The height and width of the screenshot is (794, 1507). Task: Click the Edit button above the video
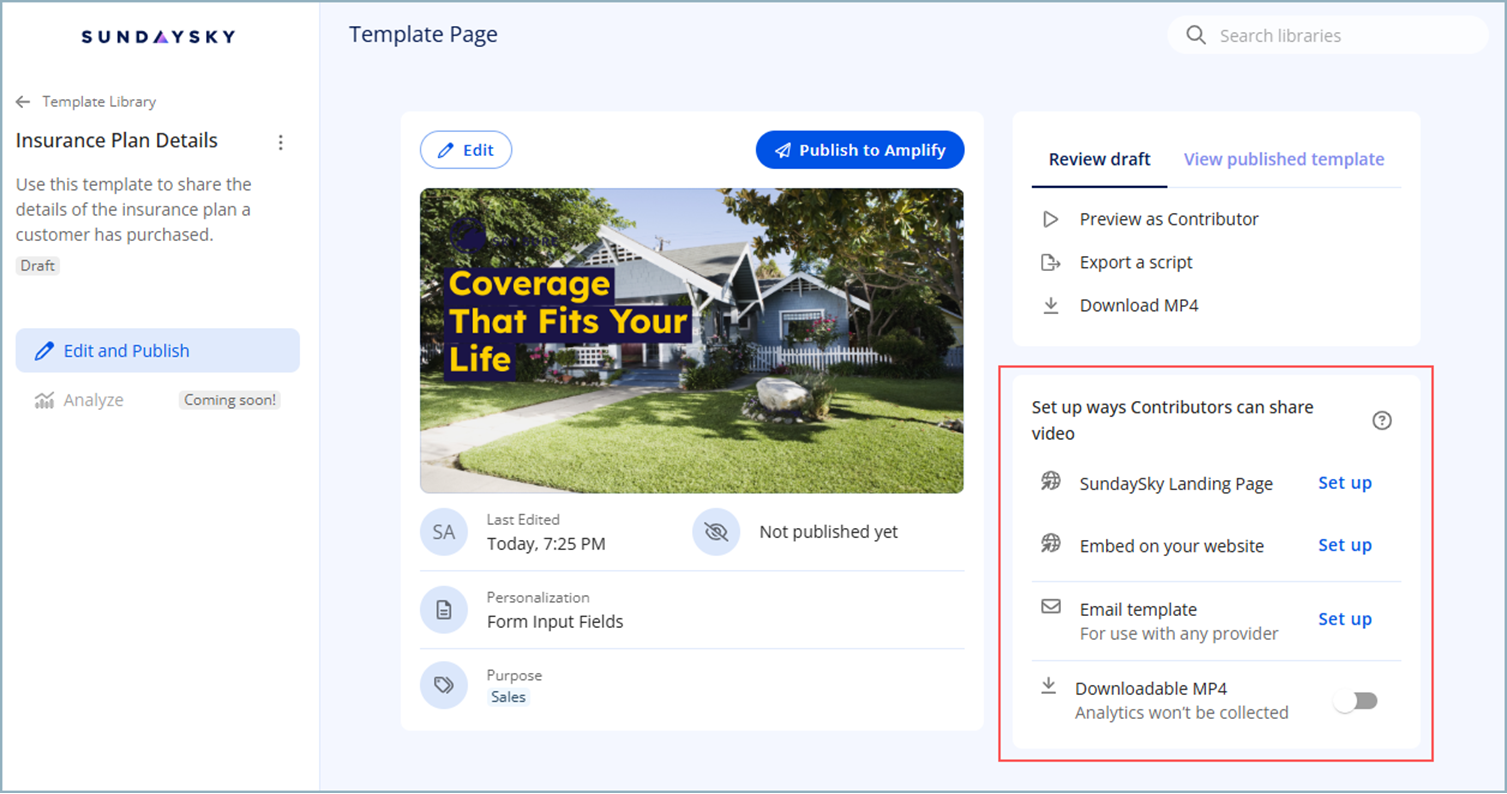pyautogui.click(x=466, y=150)
